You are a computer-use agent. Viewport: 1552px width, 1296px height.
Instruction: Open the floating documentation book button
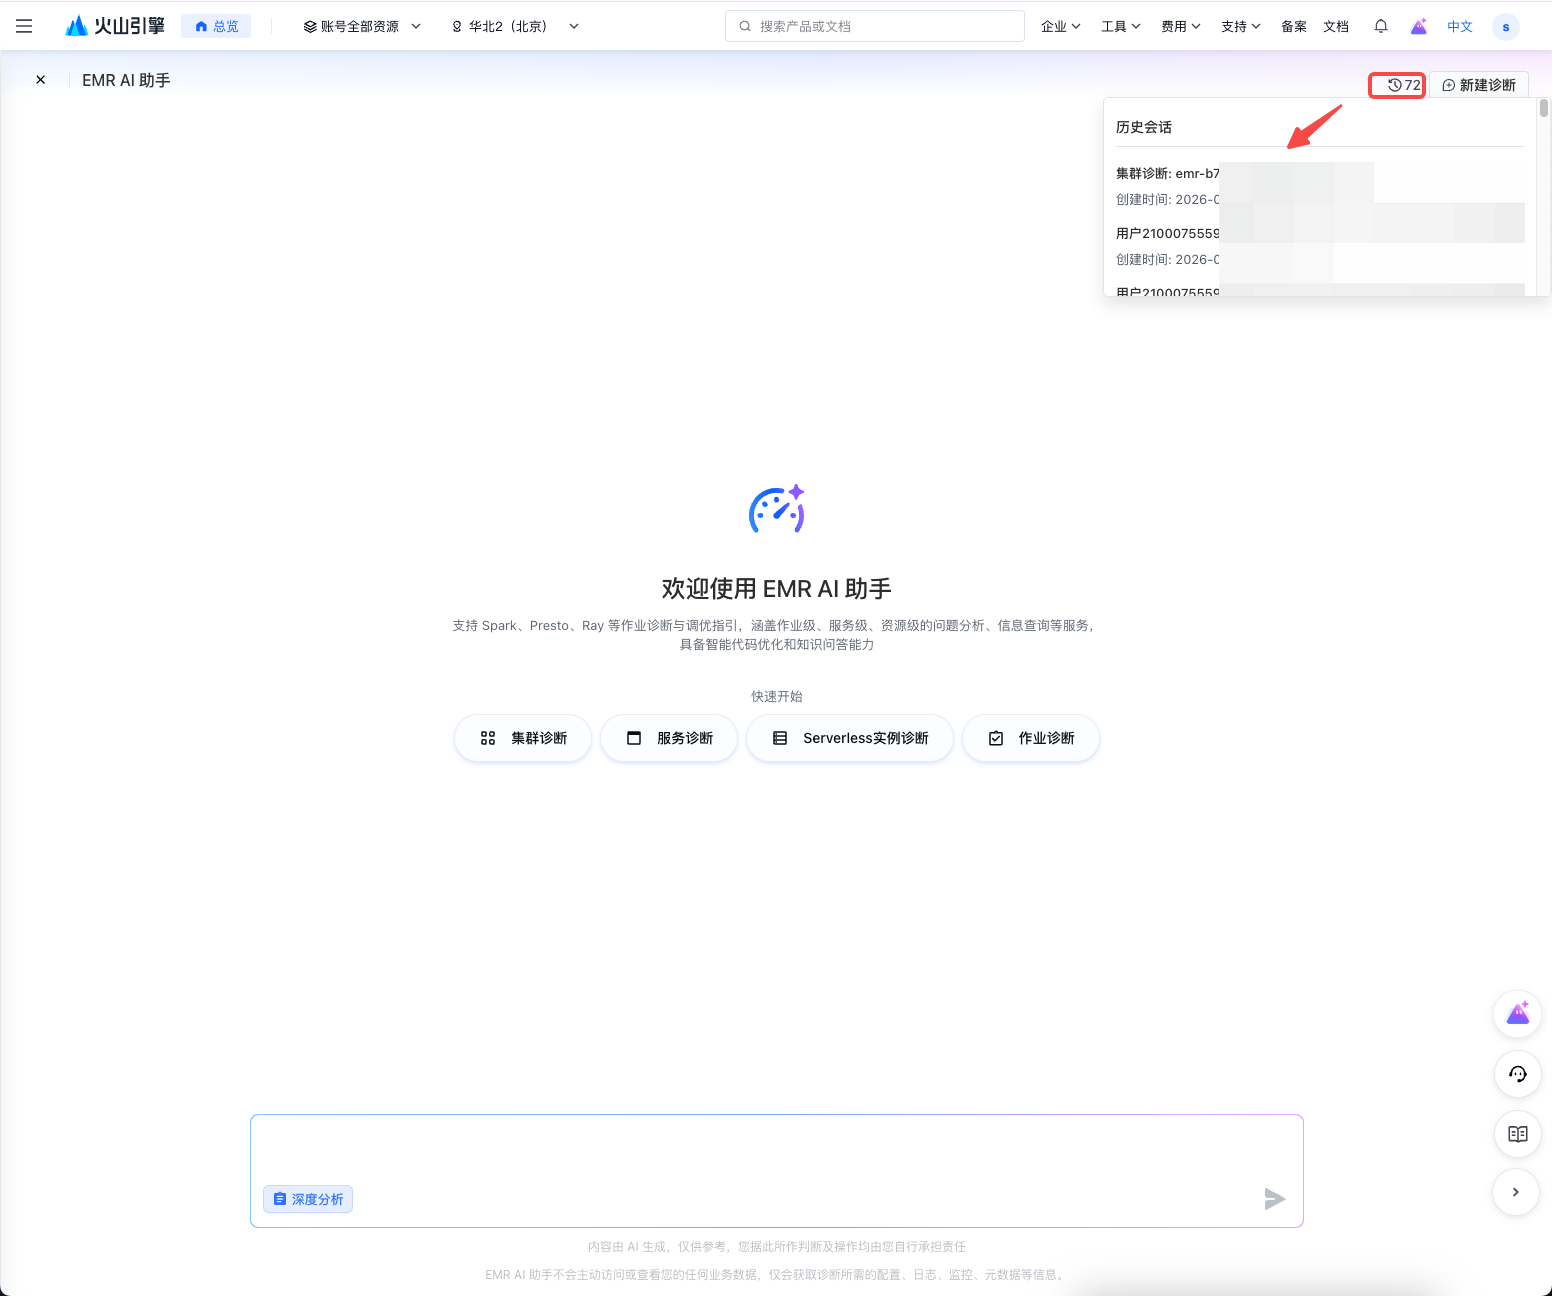(1517, 1134)
